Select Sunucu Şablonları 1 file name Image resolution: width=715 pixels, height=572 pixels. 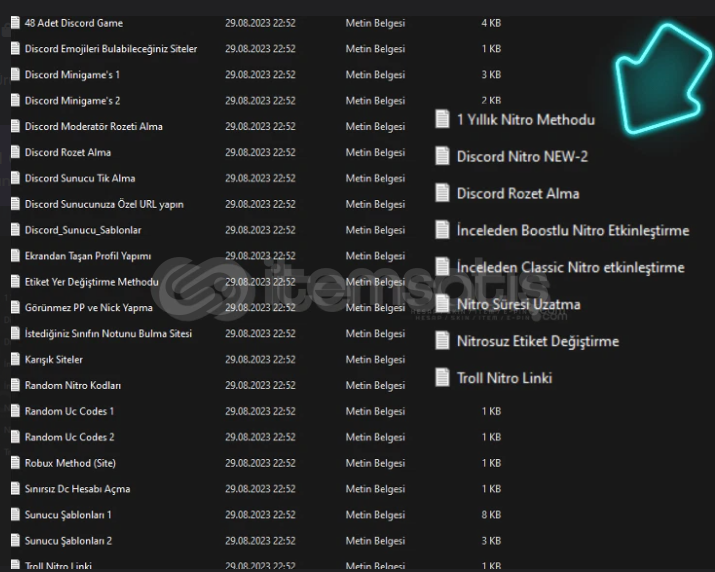pos(68,515)
